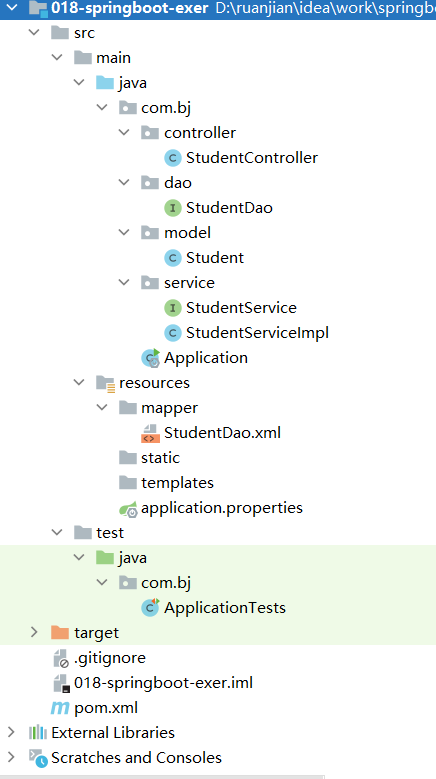Click the StudentDao.xml file icon
Viewport: 436px width, 779px height.
point(150,433)
